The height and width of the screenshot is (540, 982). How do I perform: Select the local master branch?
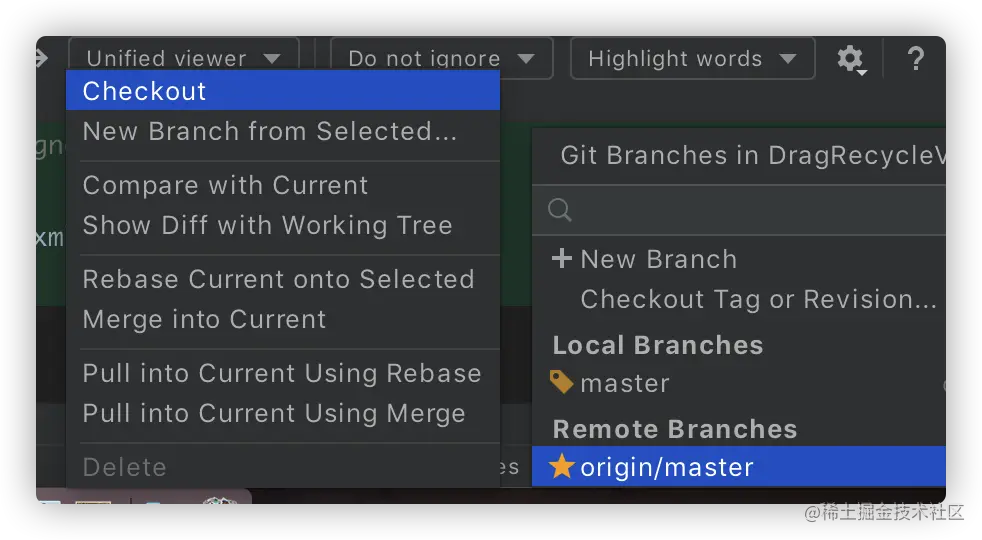tap(739, 383)
